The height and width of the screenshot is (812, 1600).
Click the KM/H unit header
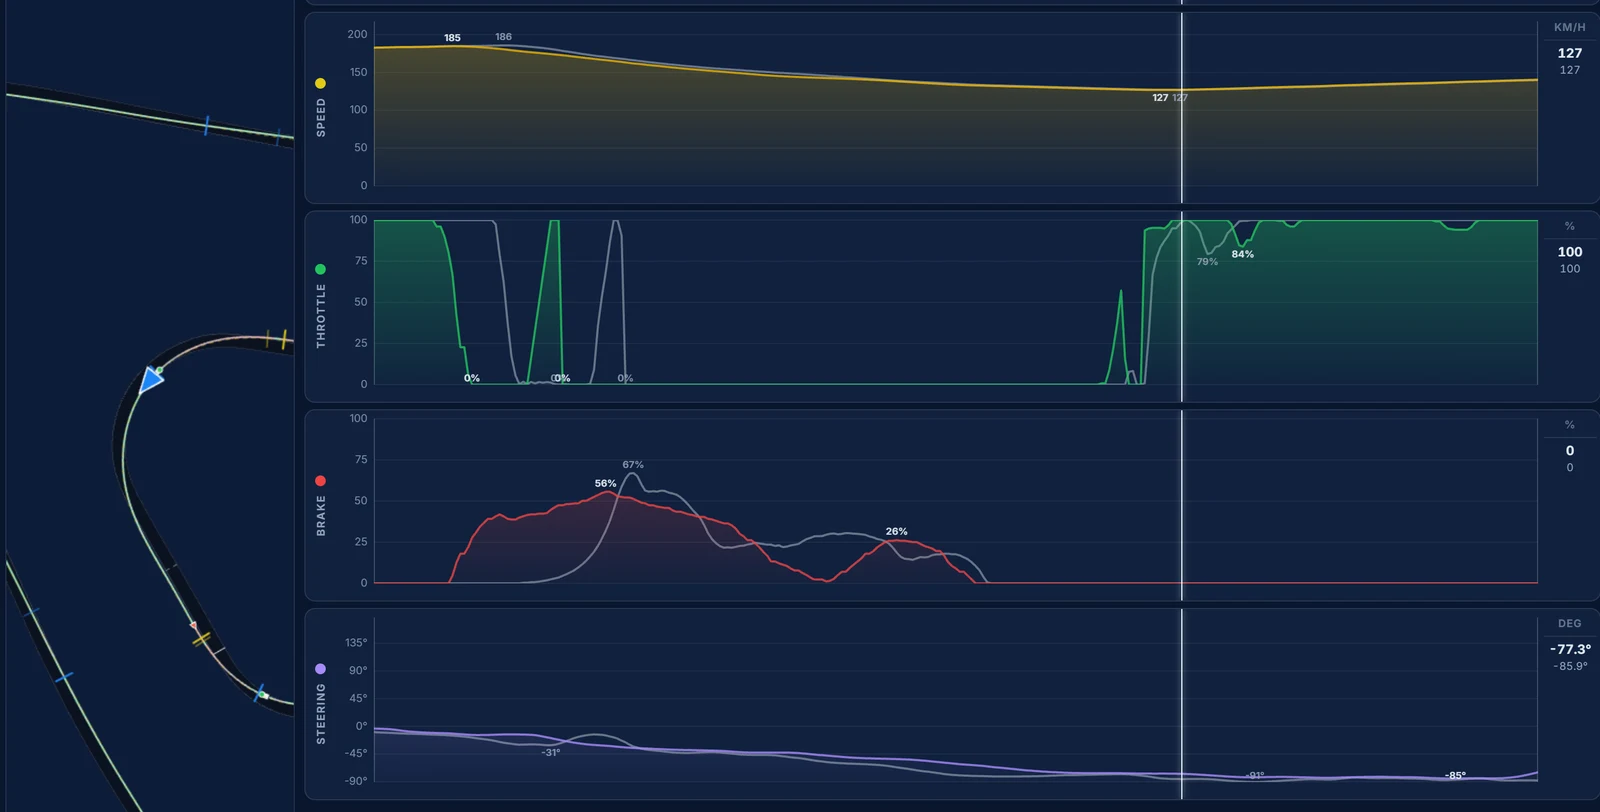pos(1569,27)
